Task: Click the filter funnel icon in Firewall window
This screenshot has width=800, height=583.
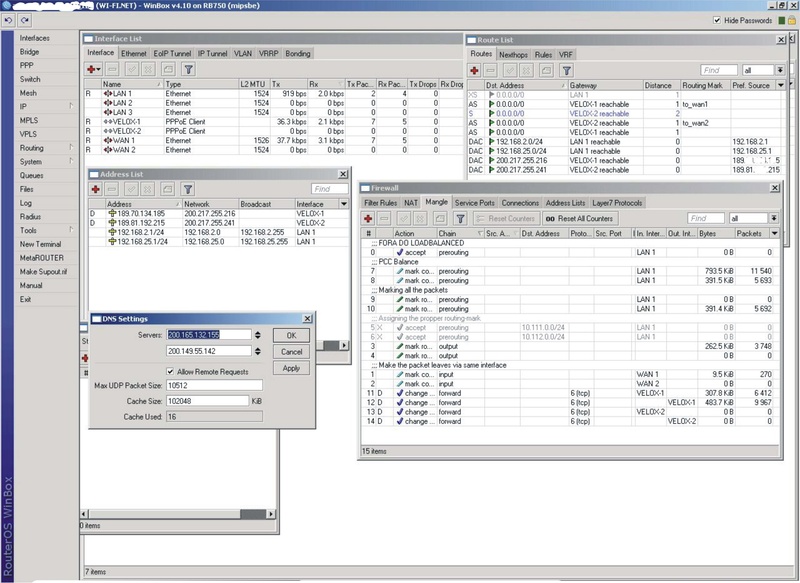Action: coord(460,219)
